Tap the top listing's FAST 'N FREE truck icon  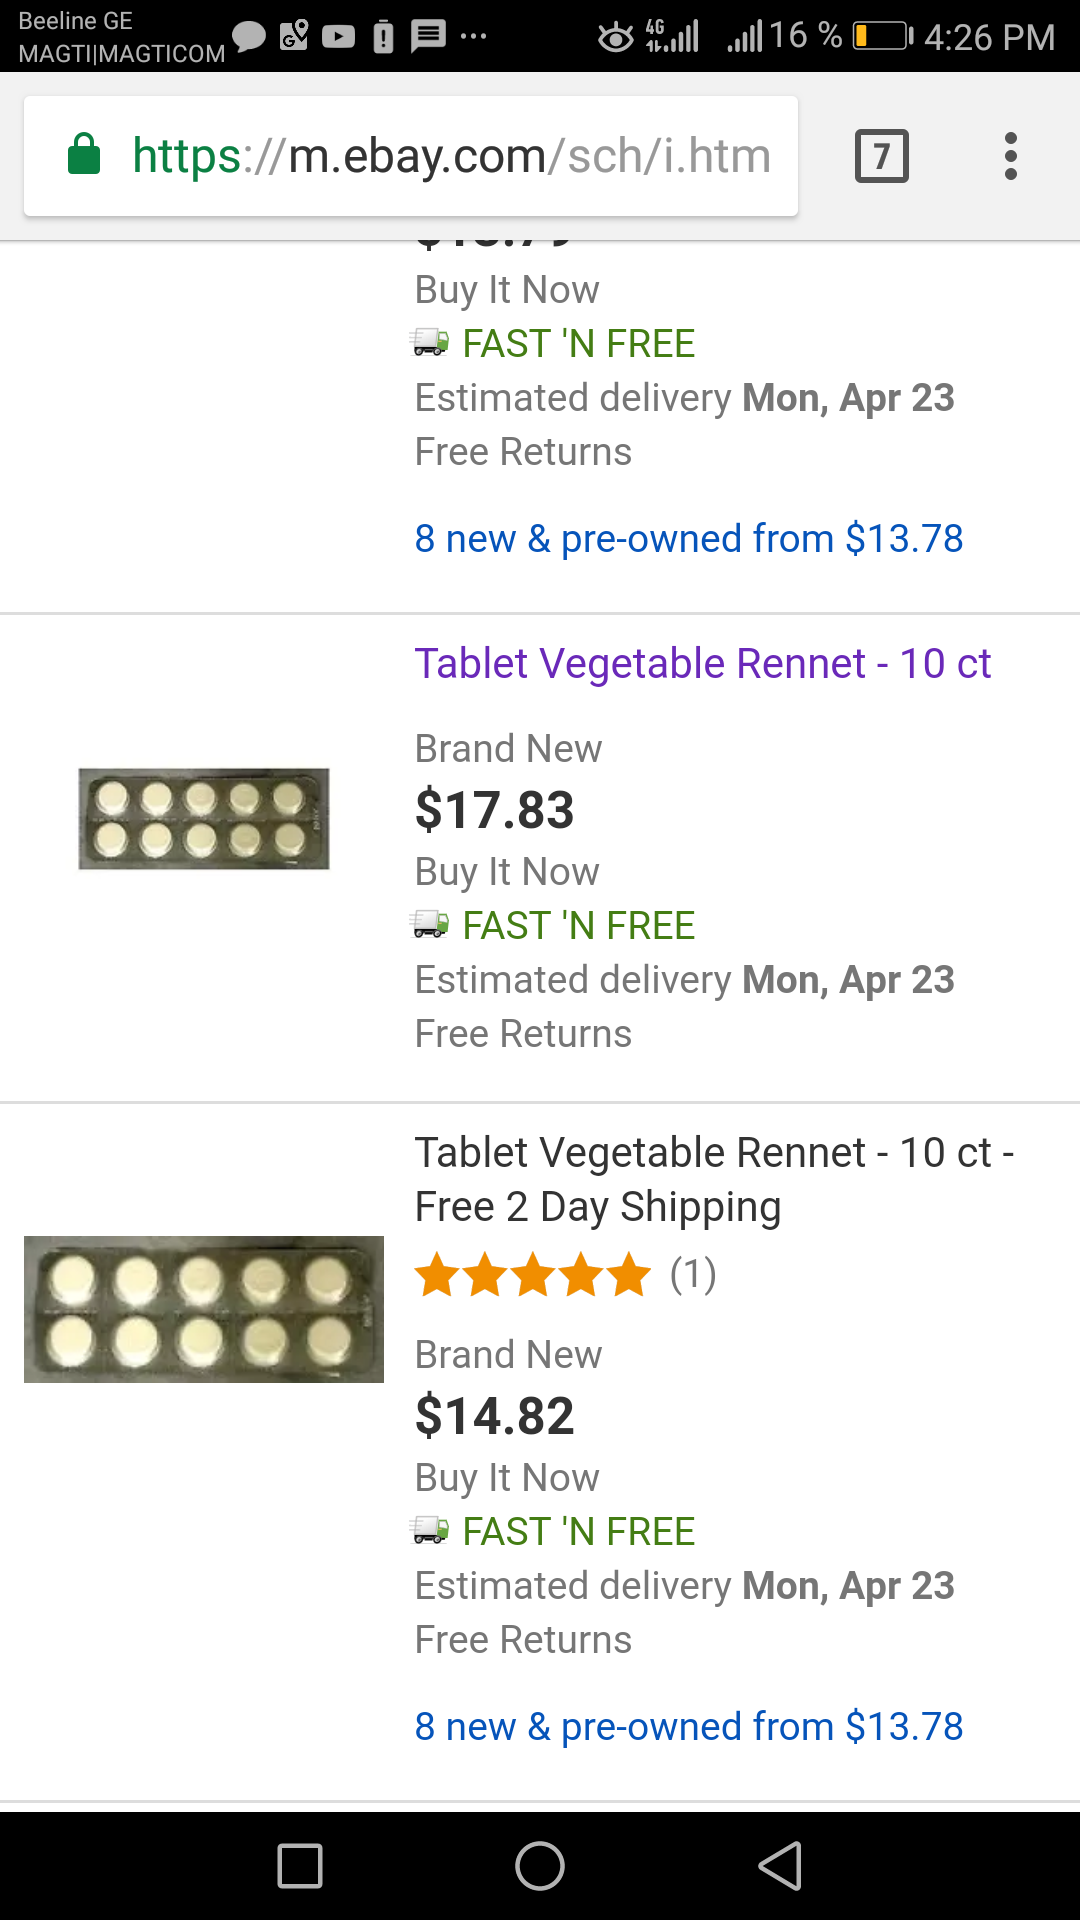coord(430,342)
